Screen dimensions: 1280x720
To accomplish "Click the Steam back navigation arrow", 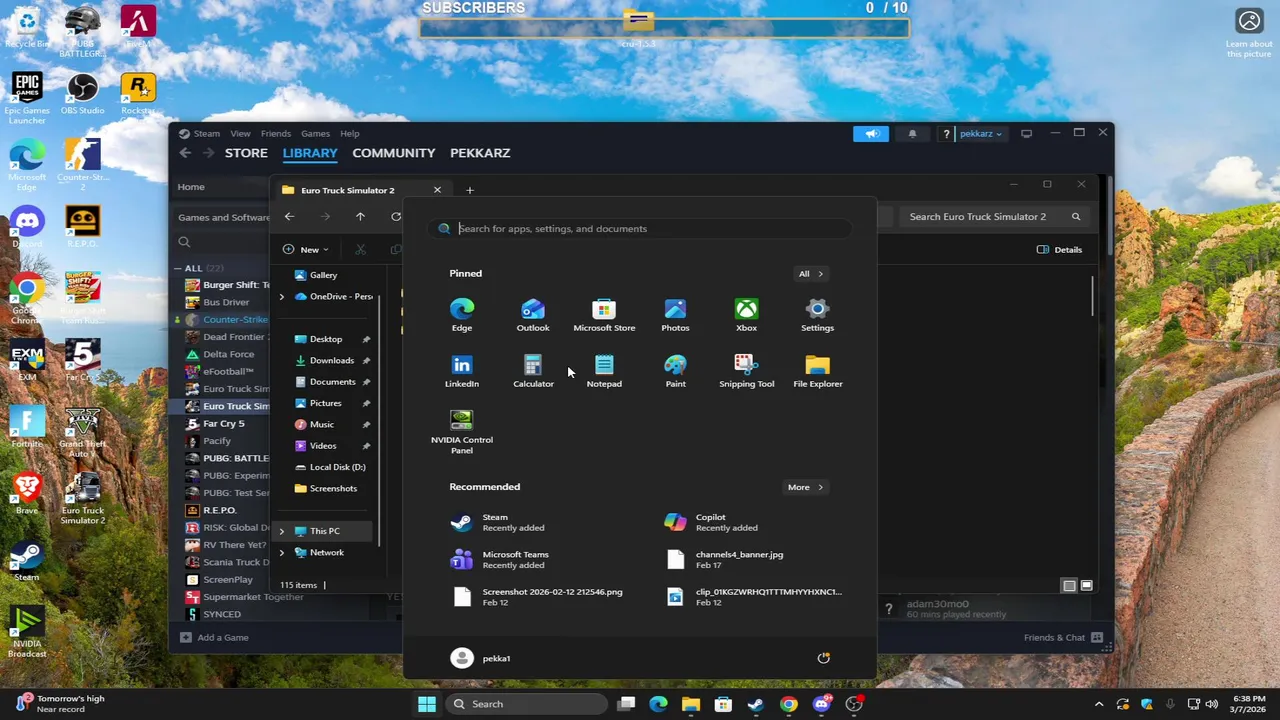I will (185, 153).
